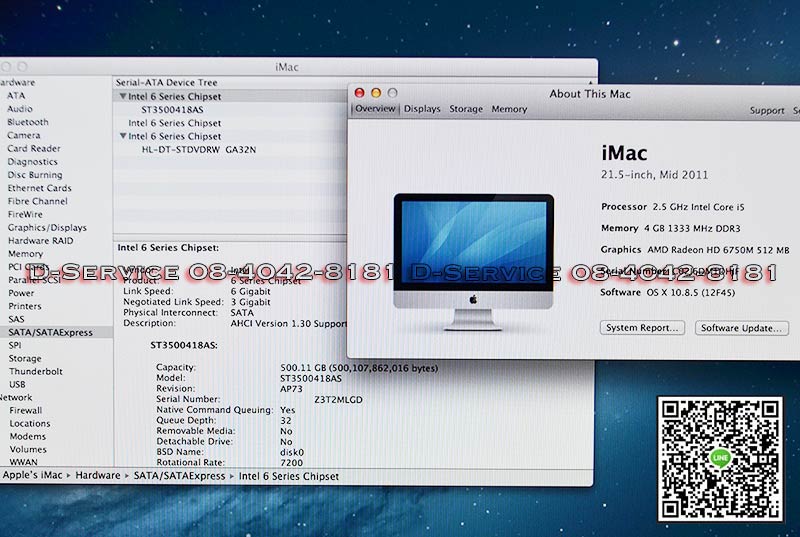Select the ST3500418AS drive in the device tree
This screenshot has width=800, height=537.
[x=172, y=110]
